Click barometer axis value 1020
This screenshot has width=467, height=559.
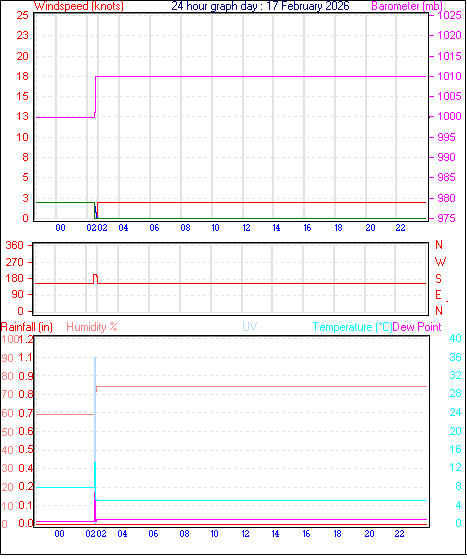point(449,35)
